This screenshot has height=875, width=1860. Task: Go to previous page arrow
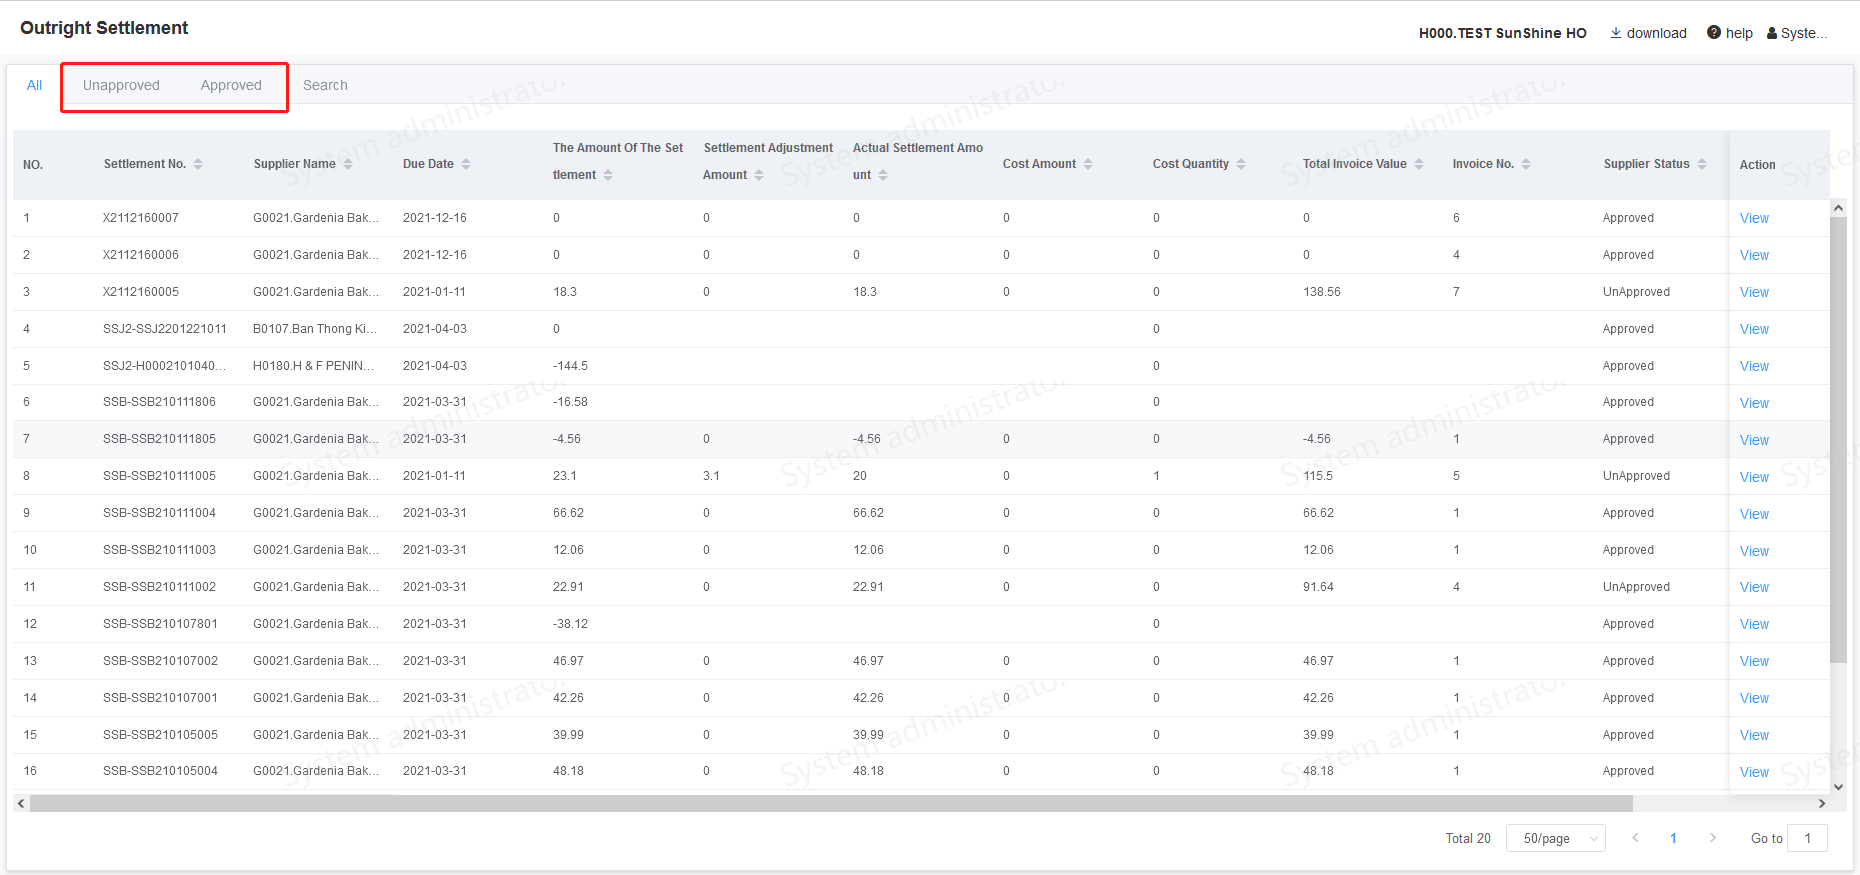pyautogui.click(x=1635, y=838)
